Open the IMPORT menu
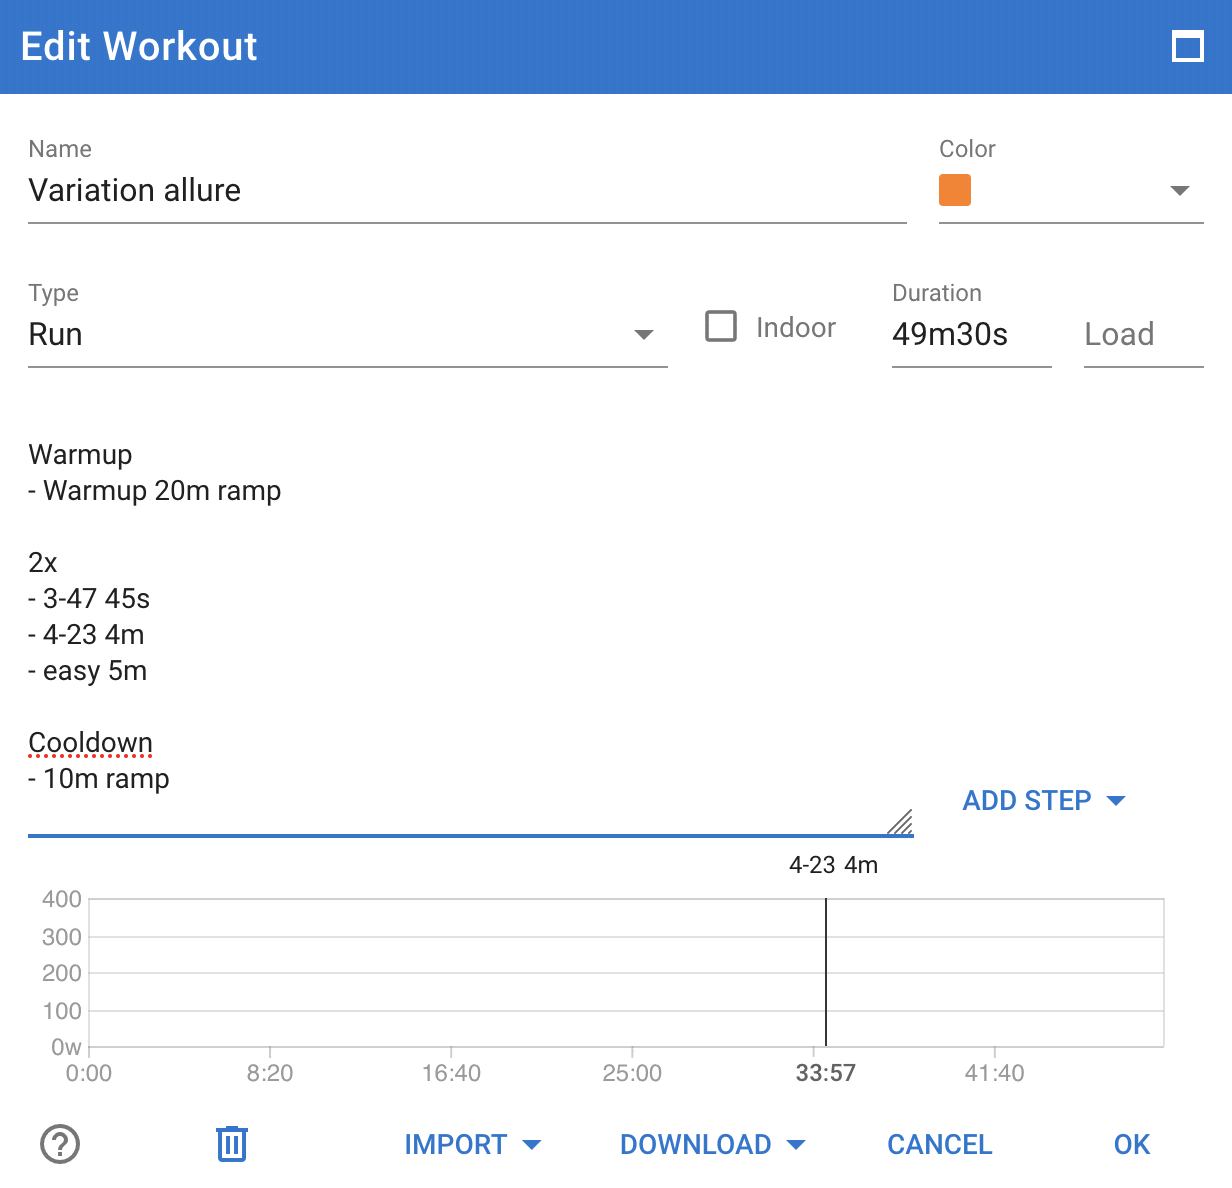 [x=472, y=1144]
